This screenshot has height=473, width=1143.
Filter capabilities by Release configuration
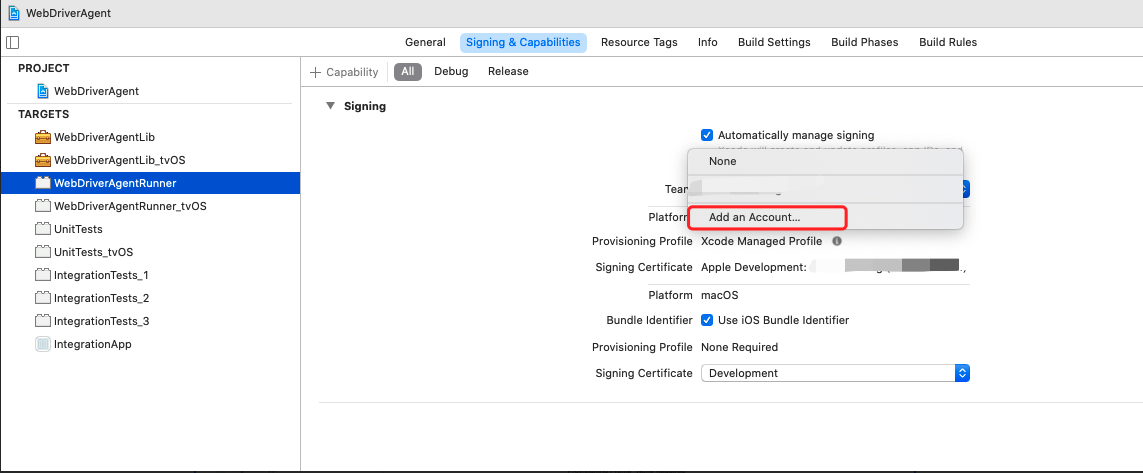[508, 72]
